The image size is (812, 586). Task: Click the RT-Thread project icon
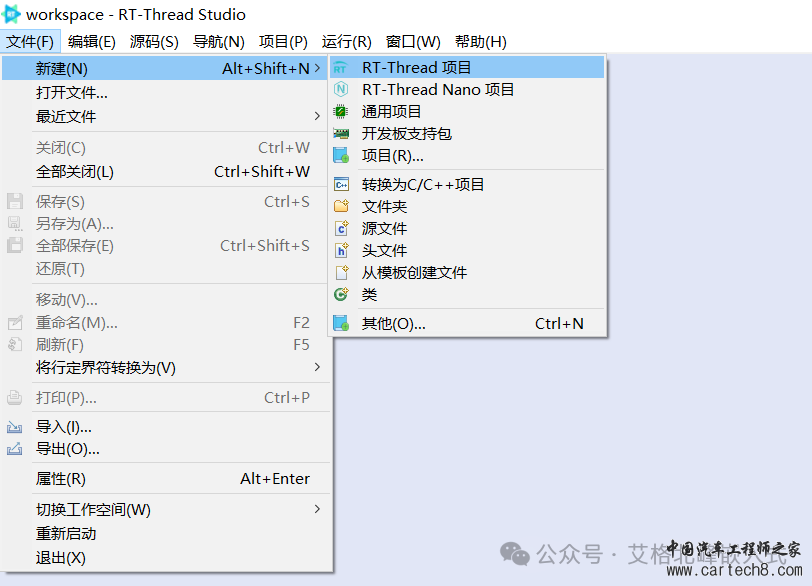click(340, 68)
